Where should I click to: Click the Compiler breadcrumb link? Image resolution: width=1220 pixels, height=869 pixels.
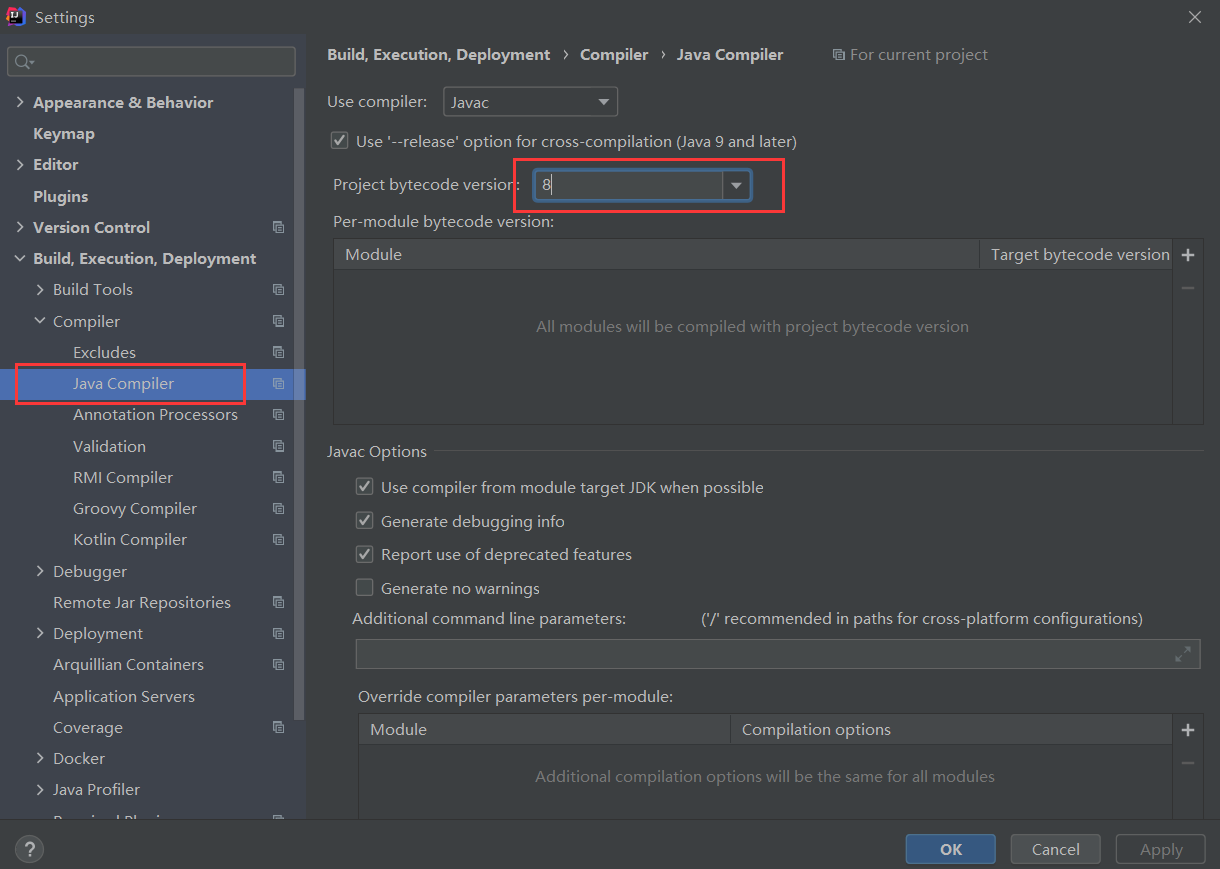point(614,55)
